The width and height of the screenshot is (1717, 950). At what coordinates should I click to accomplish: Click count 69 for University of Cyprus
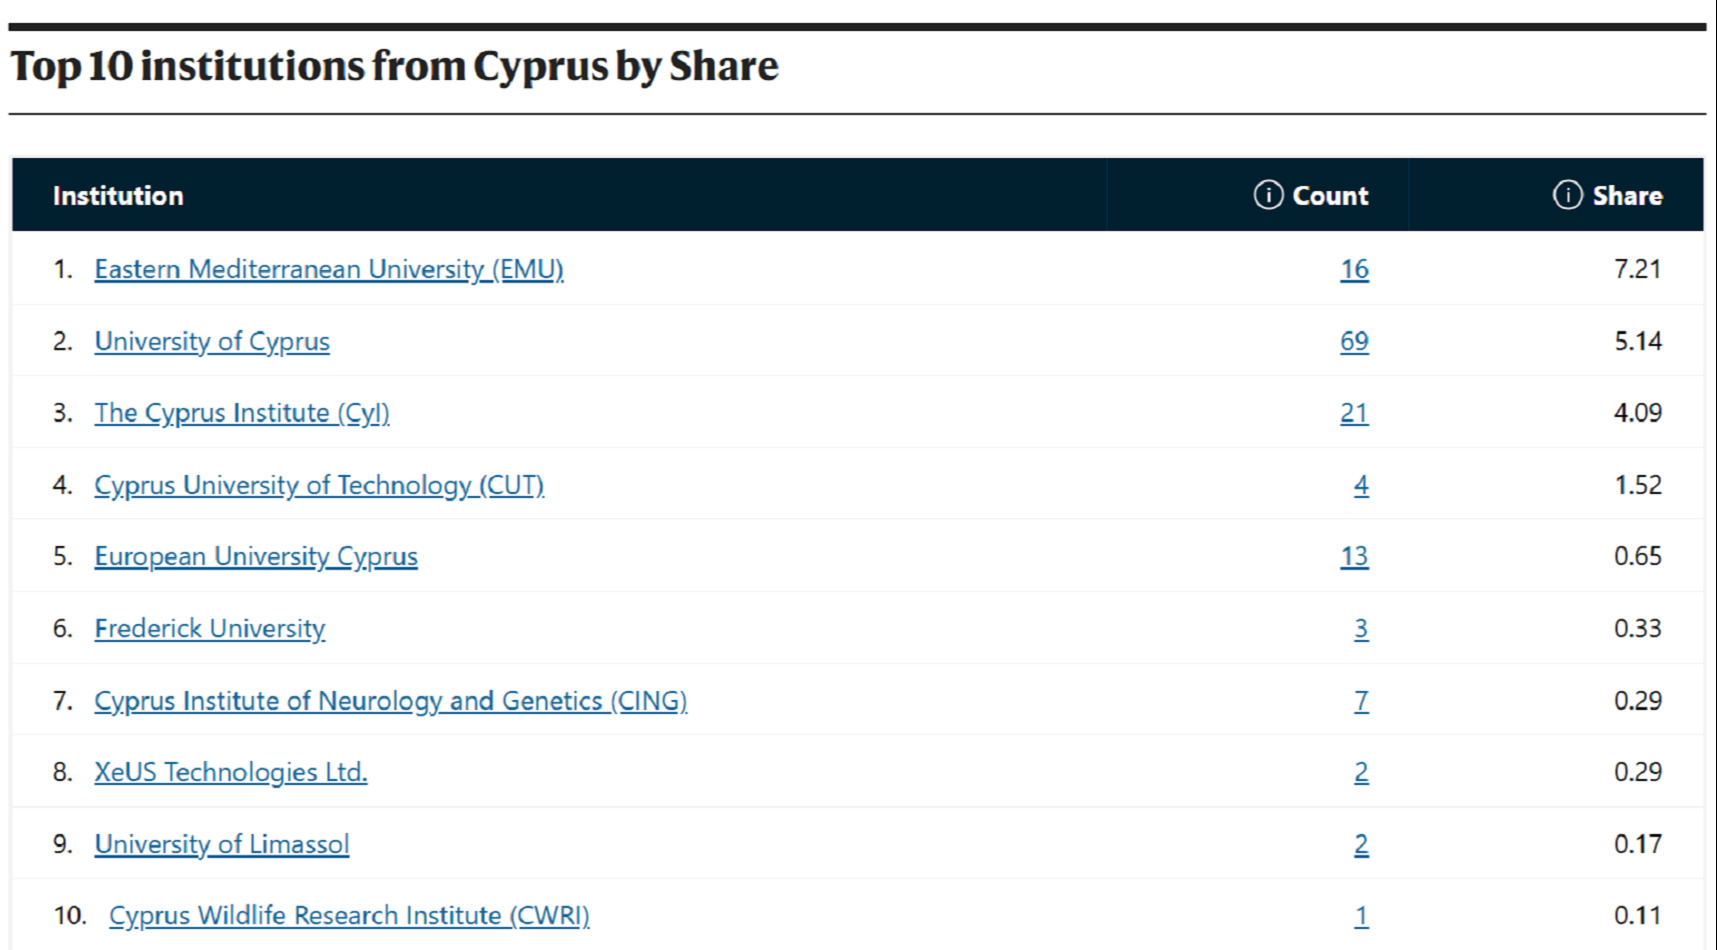coord(1354,341)
